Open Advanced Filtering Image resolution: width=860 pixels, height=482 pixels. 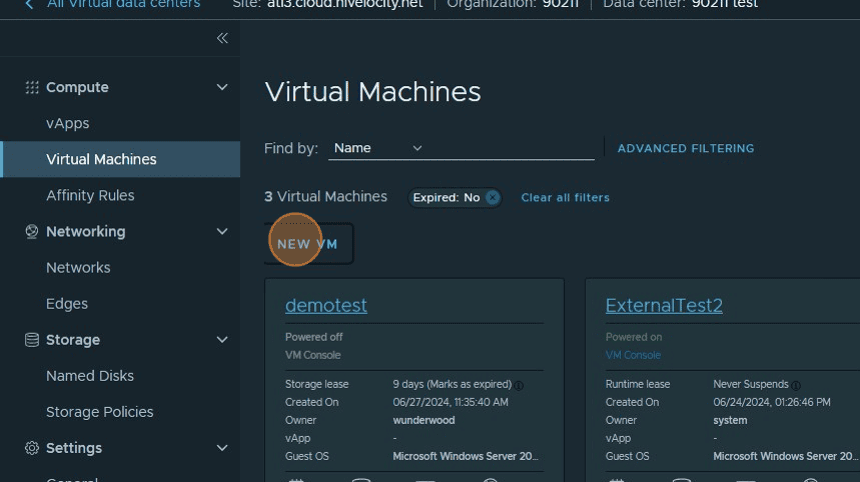(685, 148)
